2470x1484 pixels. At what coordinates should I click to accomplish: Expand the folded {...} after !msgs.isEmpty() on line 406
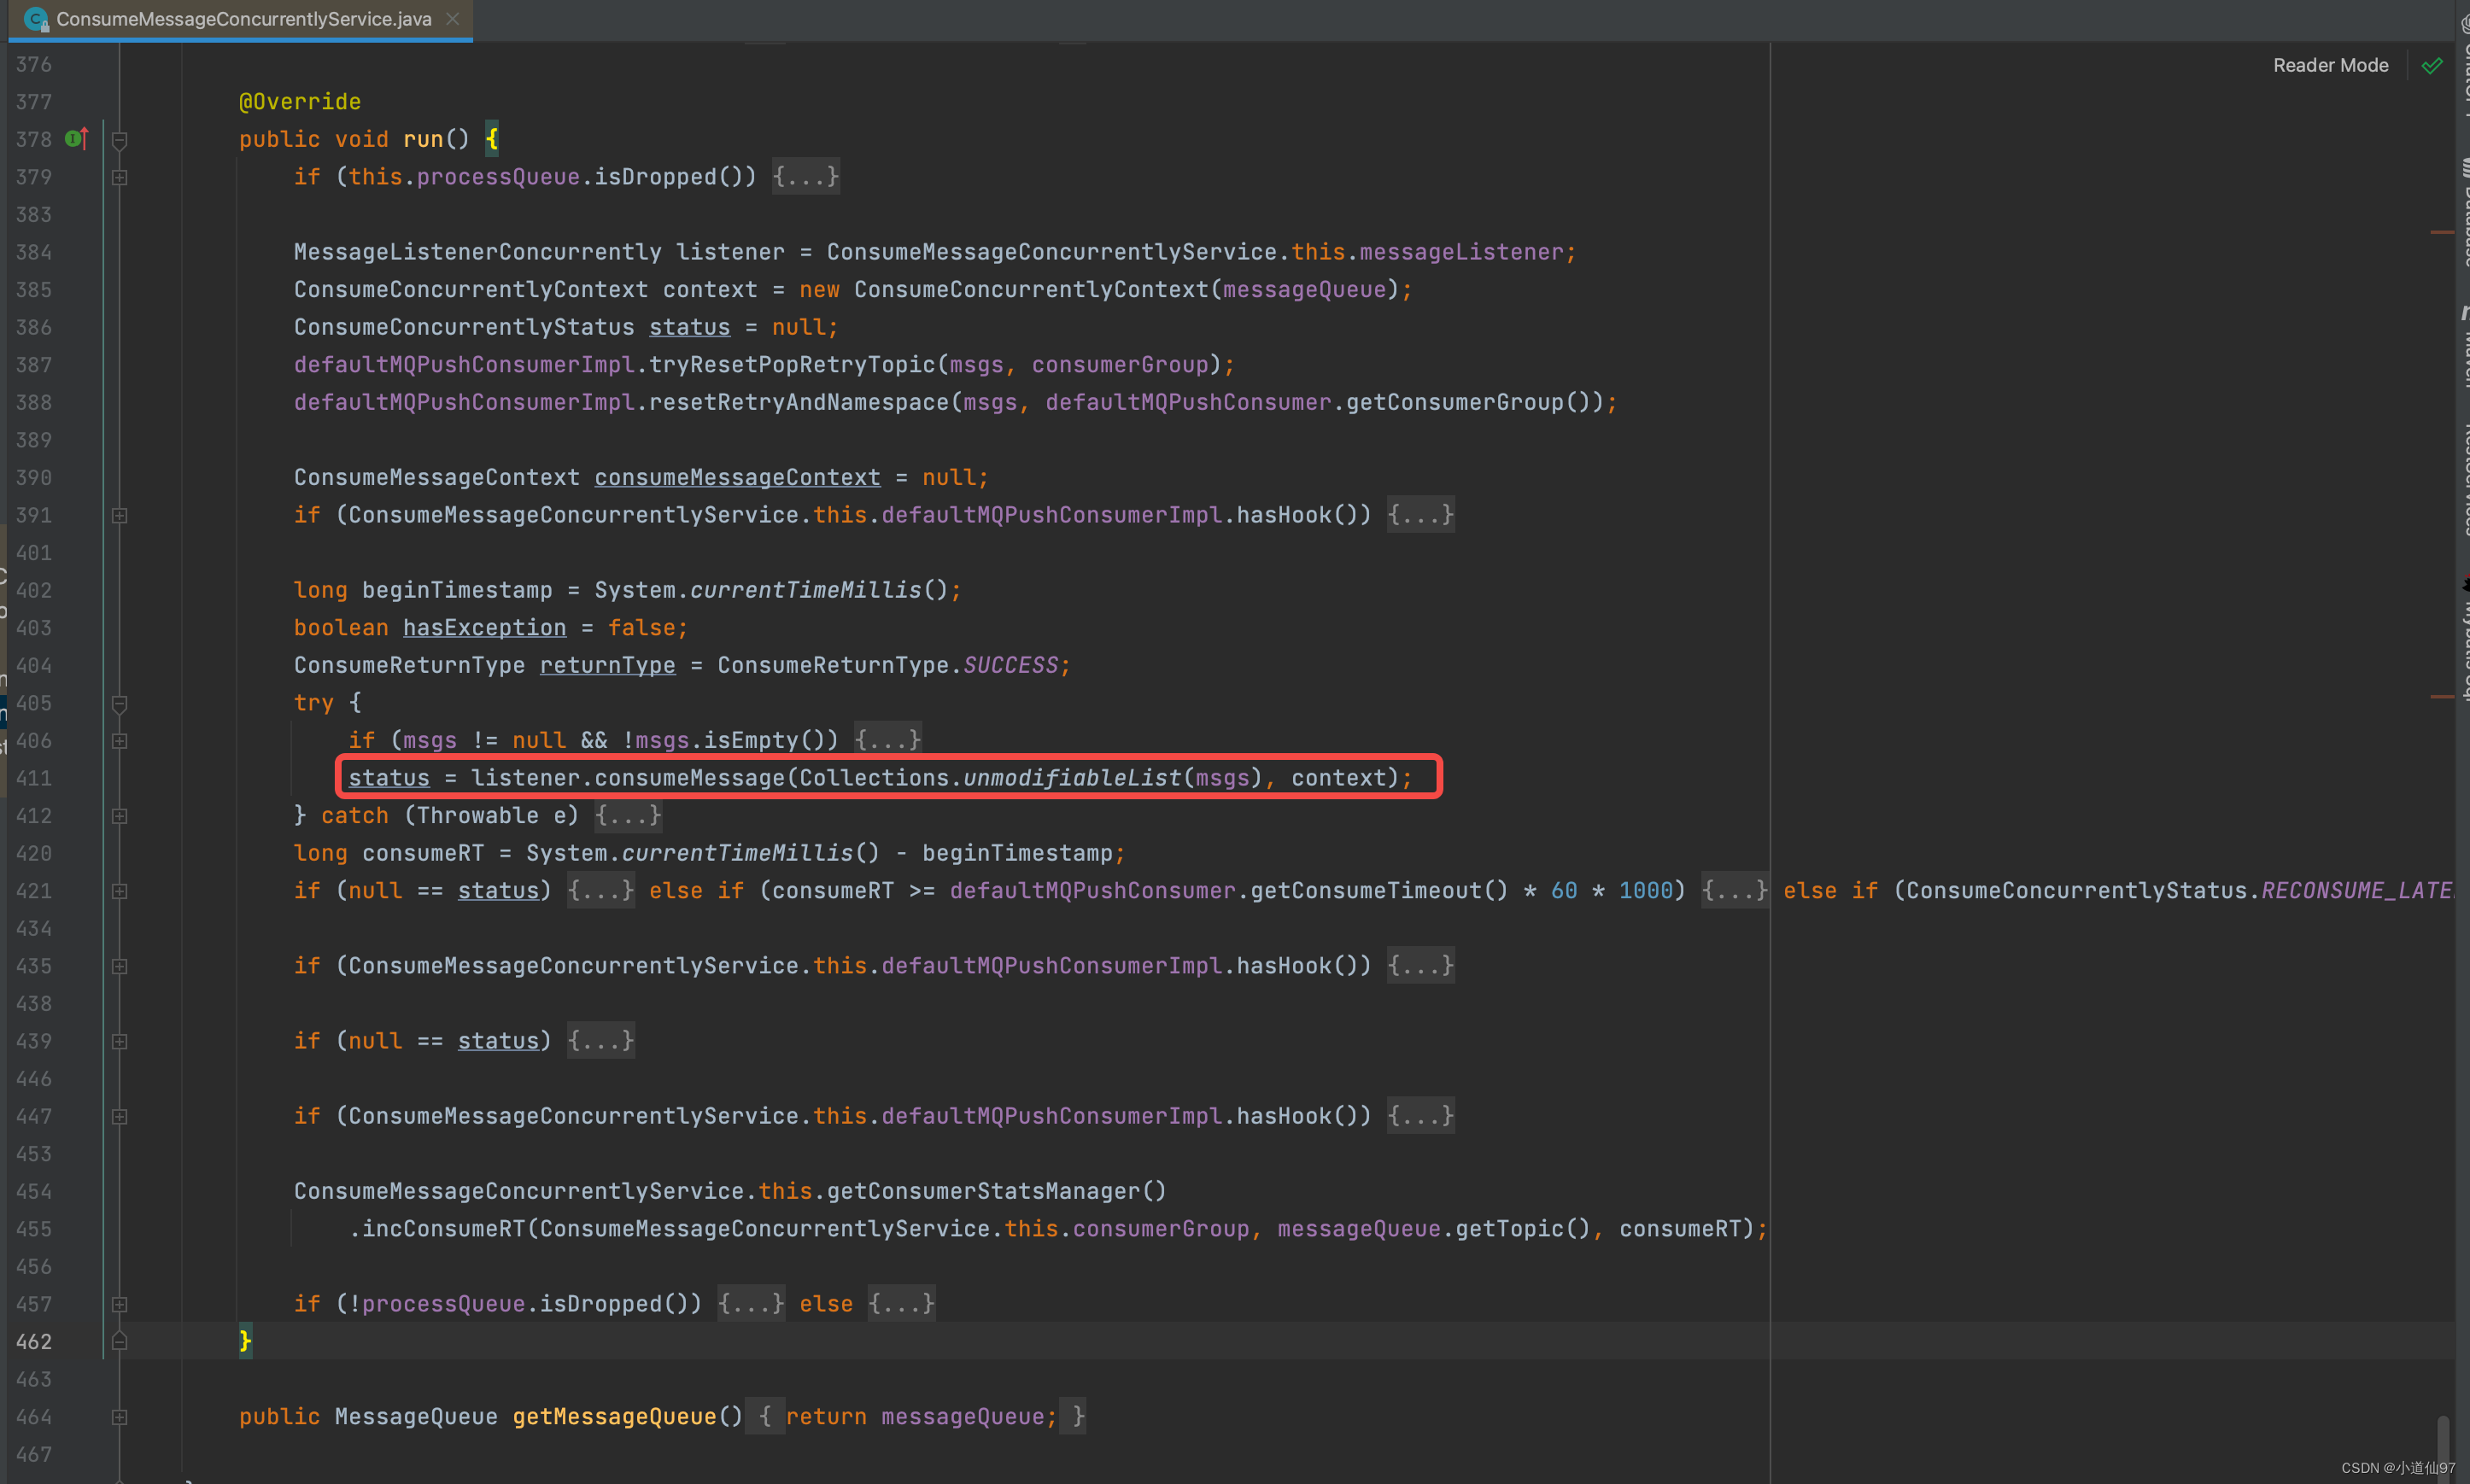pos(887,740)
